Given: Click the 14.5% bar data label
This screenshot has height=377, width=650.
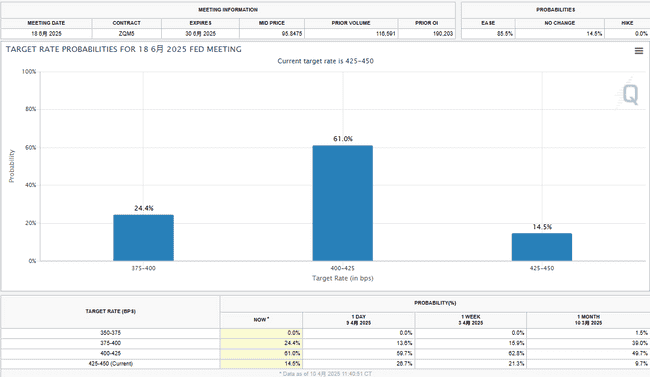Looking at the screenshot, I should [542, 227].
